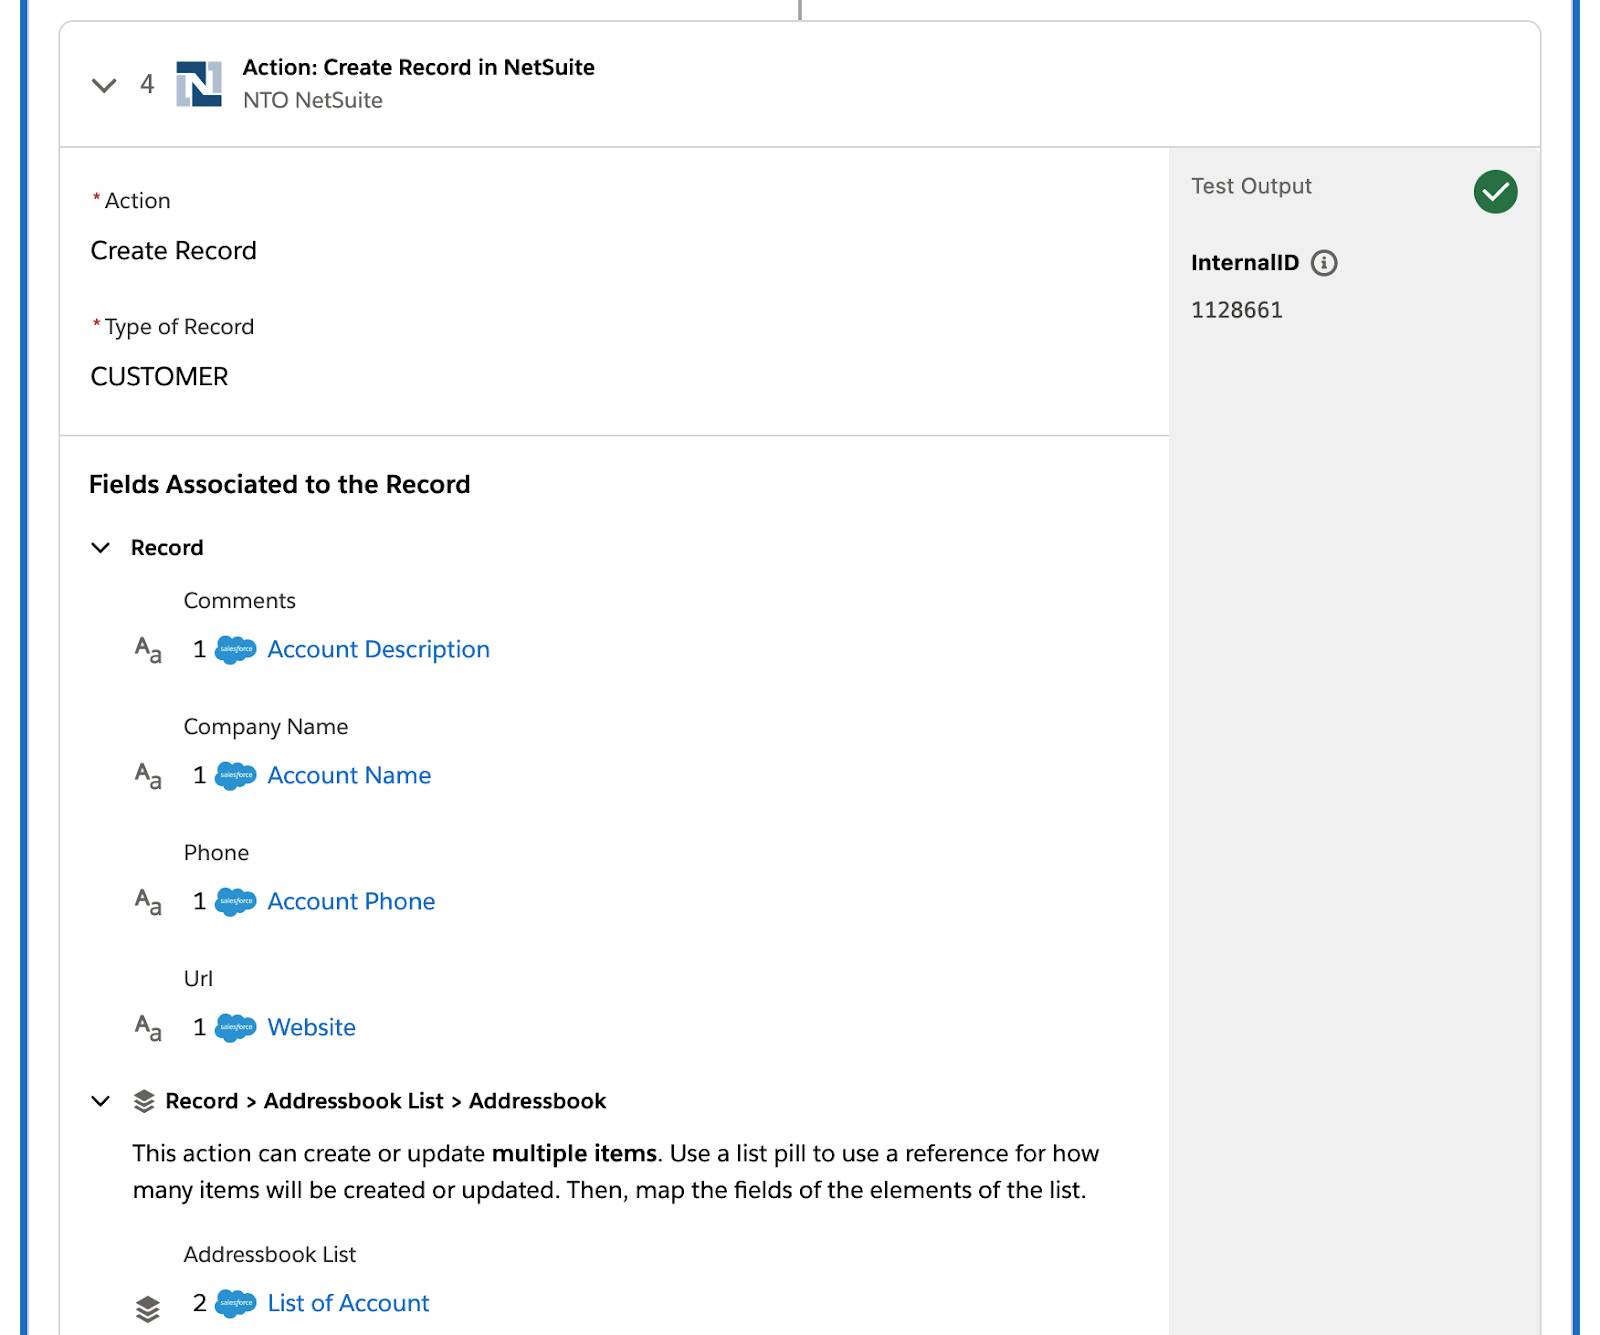Viewport: 1600px width, 1335px height.
Task: Click the Create Record action field
Action: (x=173, y=251)
